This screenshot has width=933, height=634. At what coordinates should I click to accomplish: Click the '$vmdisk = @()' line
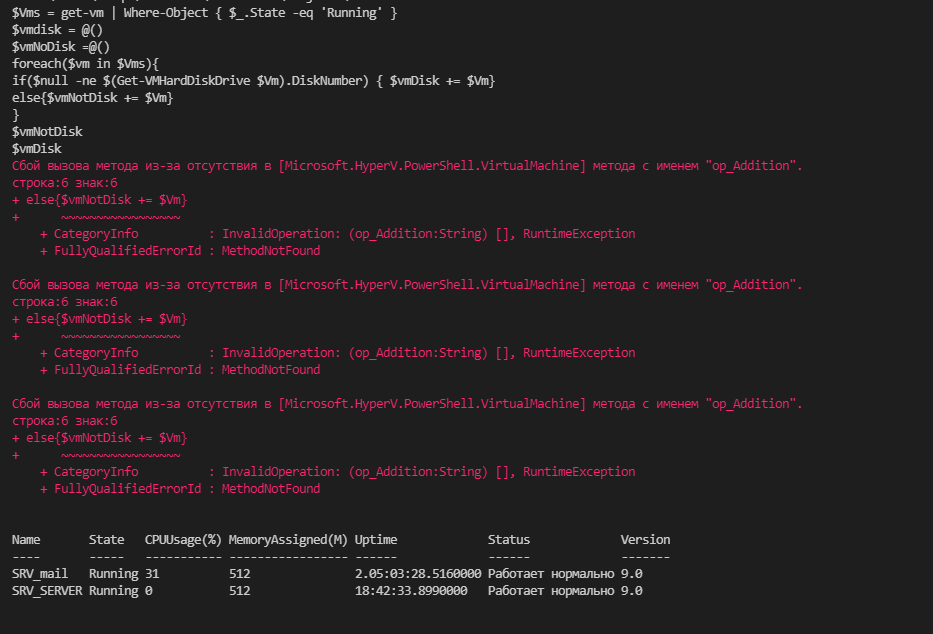pos(57,30)
